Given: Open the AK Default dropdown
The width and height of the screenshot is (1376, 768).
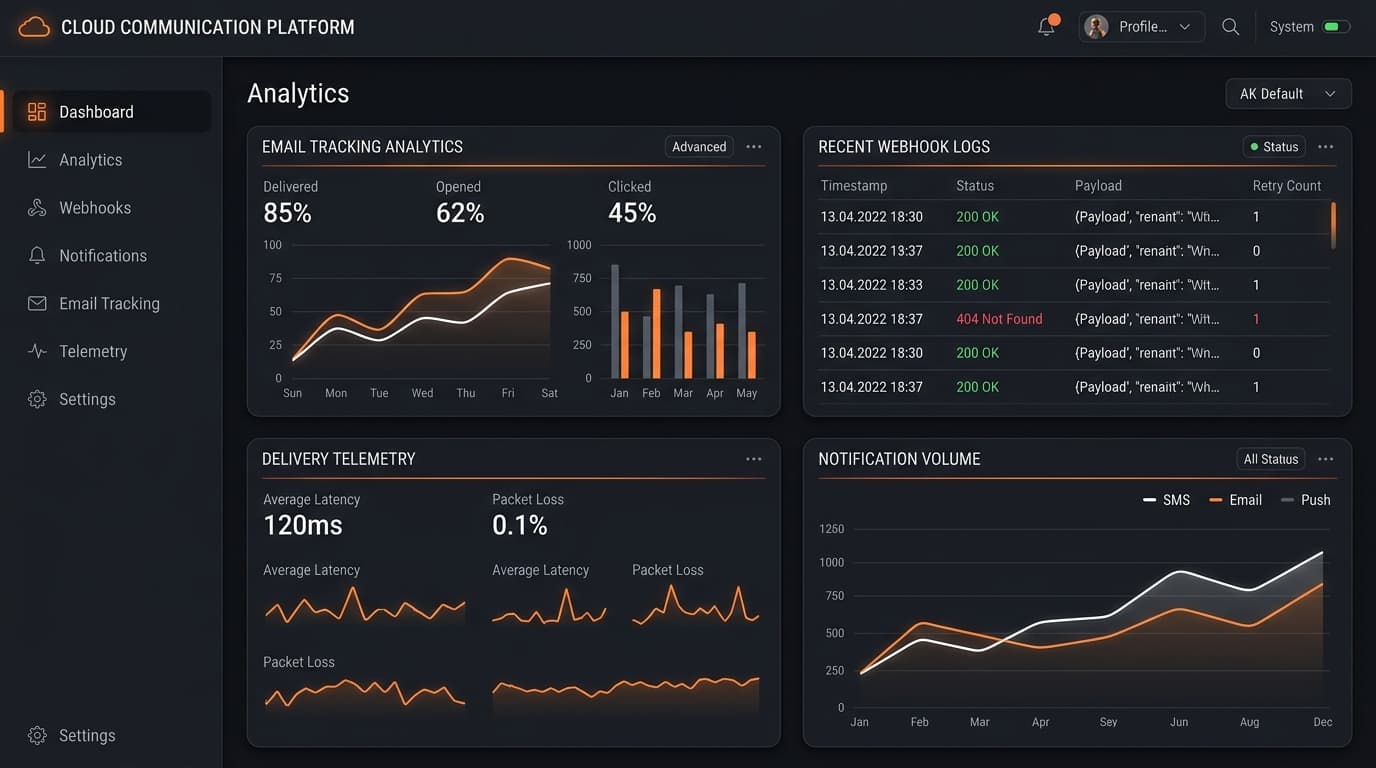Looking at the screenshot, I should click(1288, 94).
